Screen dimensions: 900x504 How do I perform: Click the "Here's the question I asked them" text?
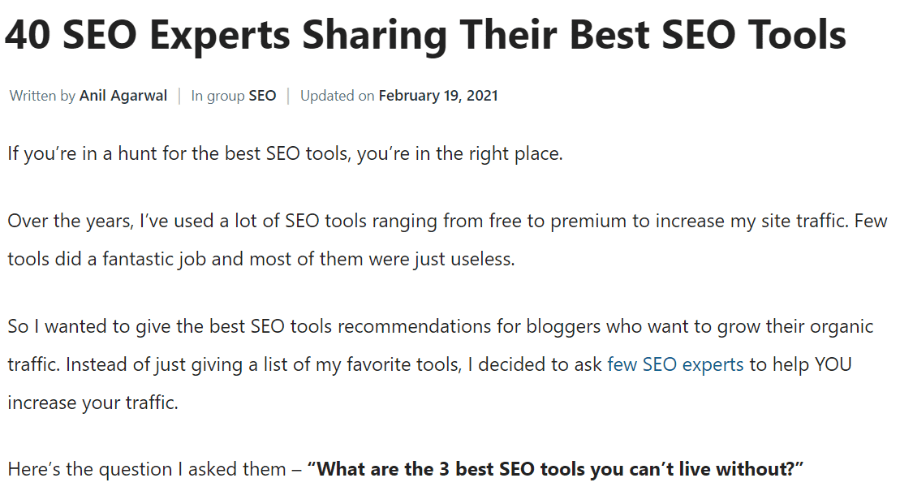(147, 469)
